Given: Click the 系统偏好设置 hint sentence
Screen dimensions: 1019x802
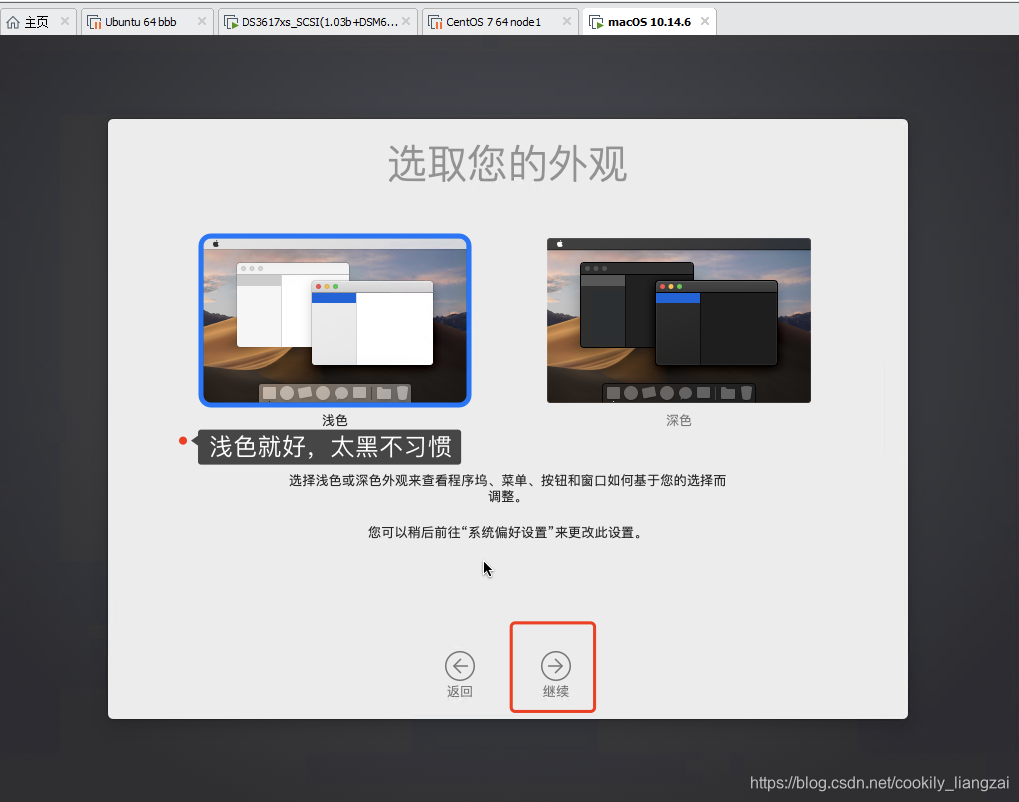Looking at the screenshot, I should click(x=506, y=532).
